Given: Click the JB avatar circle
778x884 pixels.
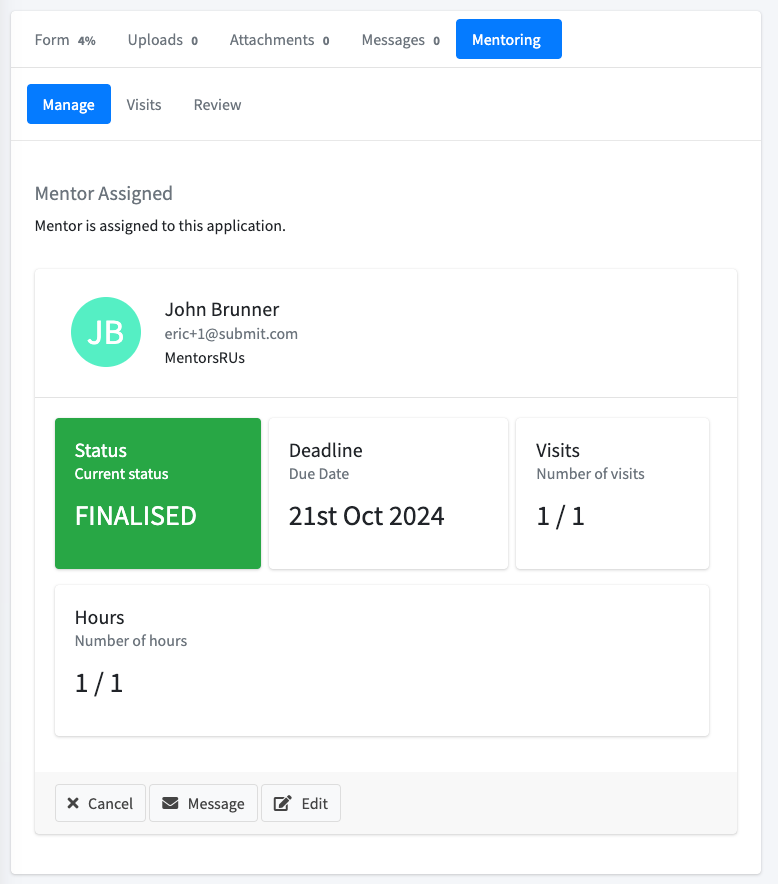Looking at the screenshot, I should click(106, 332).
